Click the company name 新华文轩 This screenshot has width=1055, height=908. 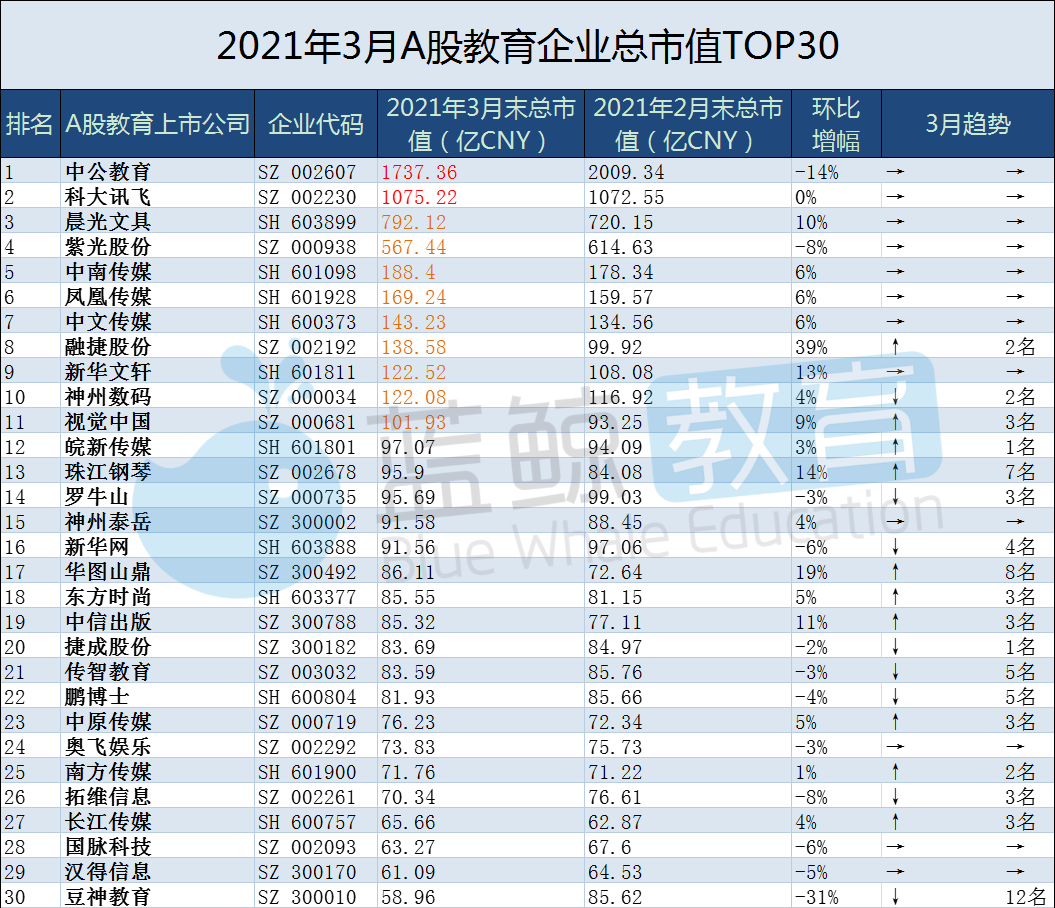[108, 371]
